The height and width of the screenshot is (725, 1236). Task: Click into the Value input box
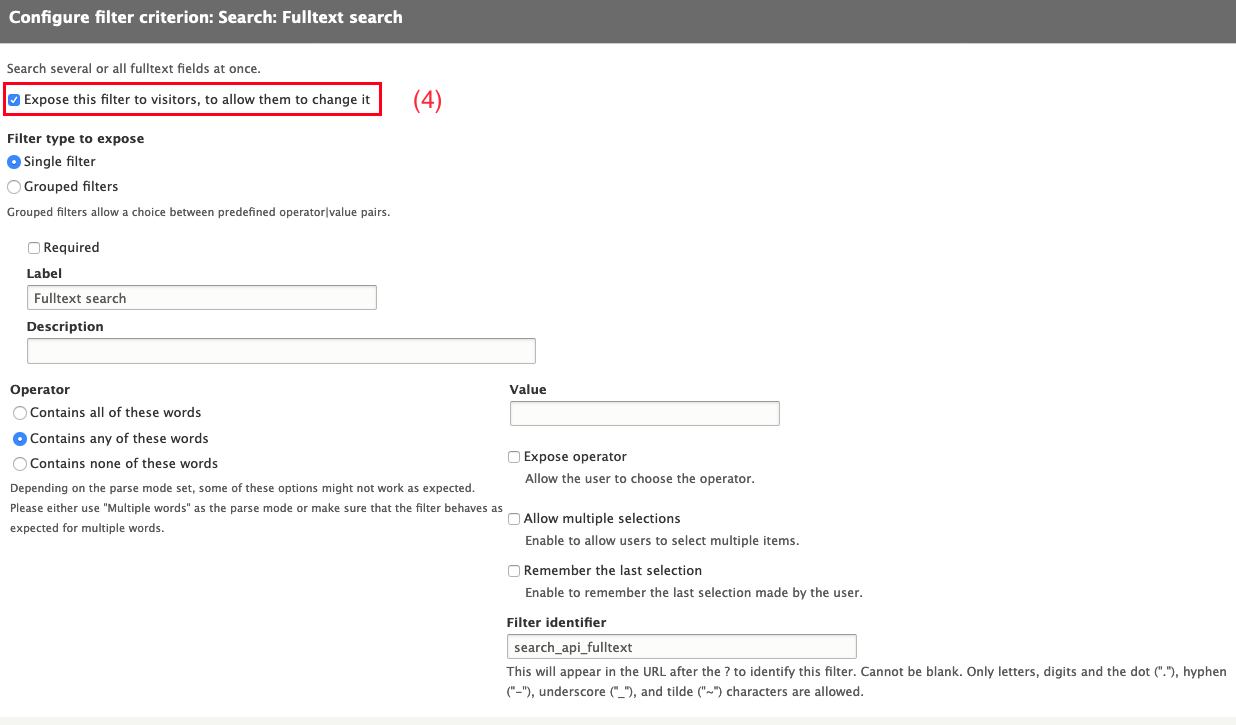coord(644,414)
